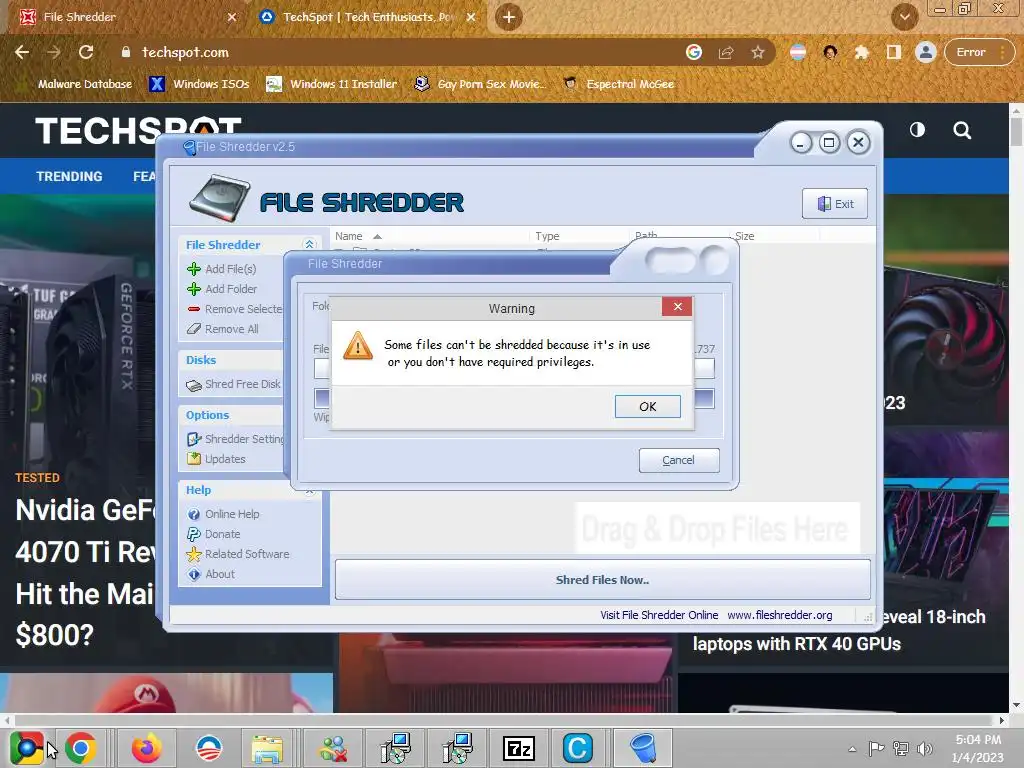Click the Updates icon
This screenshot has width=1024, height=768.
(194, 459)
